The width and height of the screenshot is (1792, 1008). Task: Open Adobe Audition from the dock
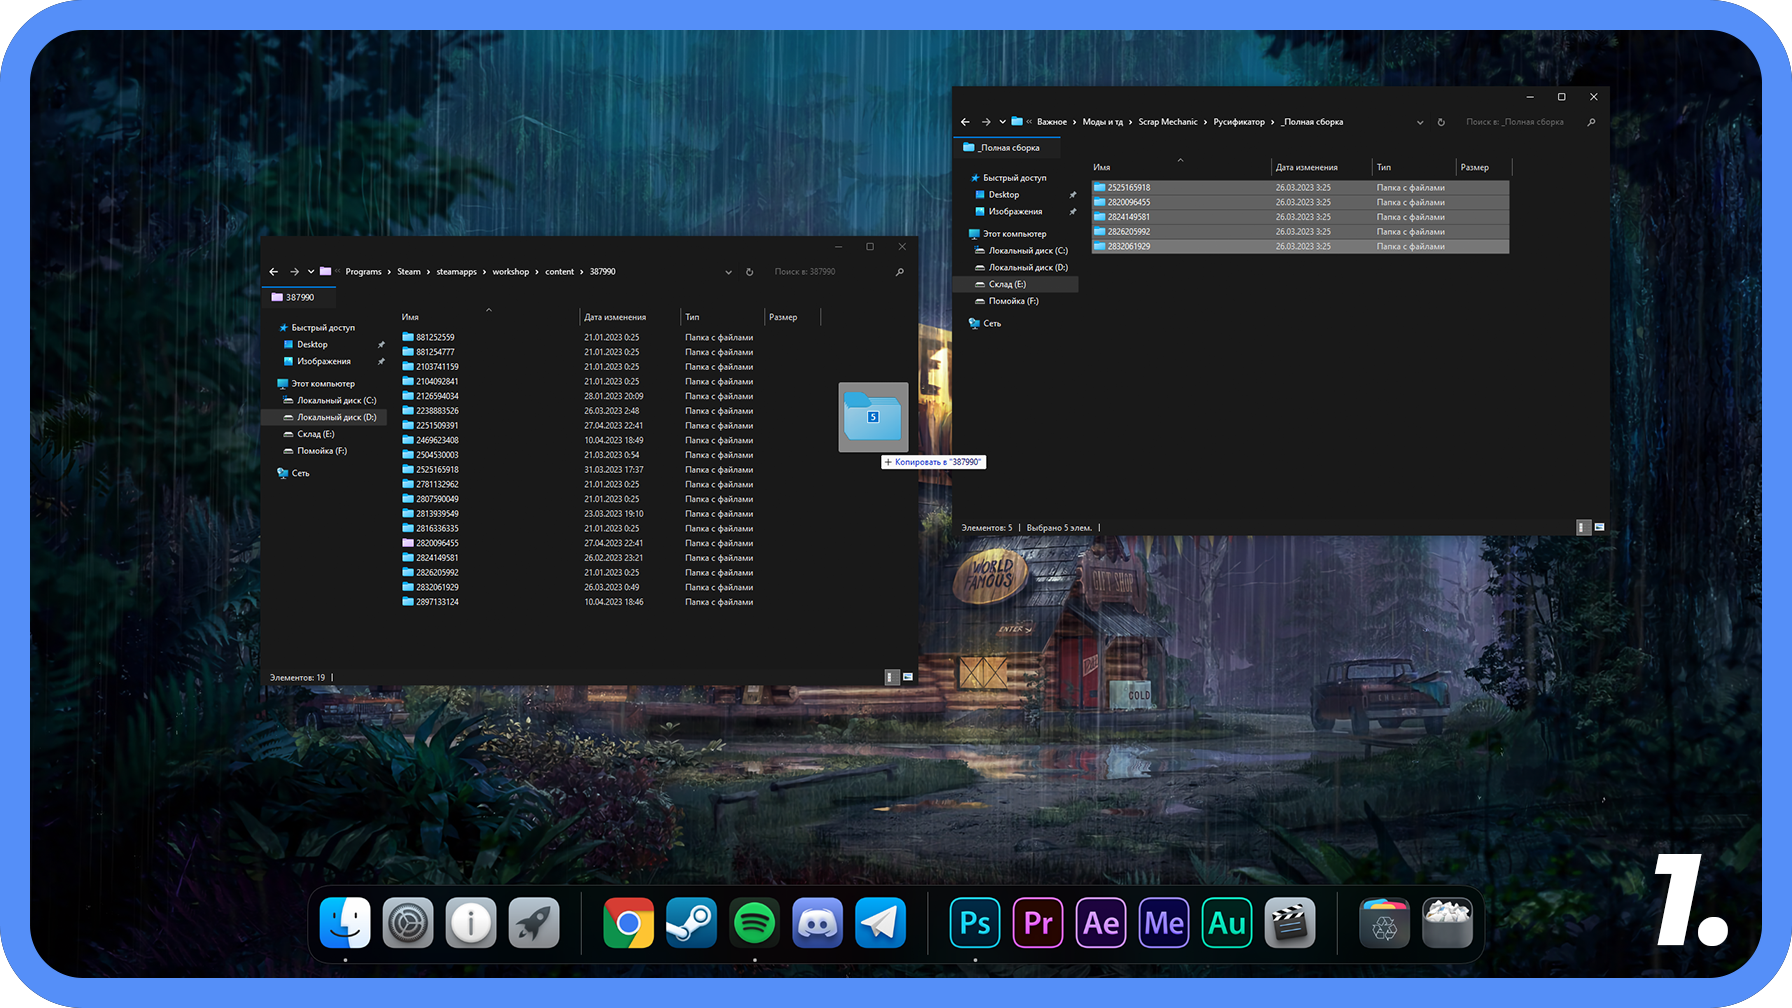[1227, 922]
